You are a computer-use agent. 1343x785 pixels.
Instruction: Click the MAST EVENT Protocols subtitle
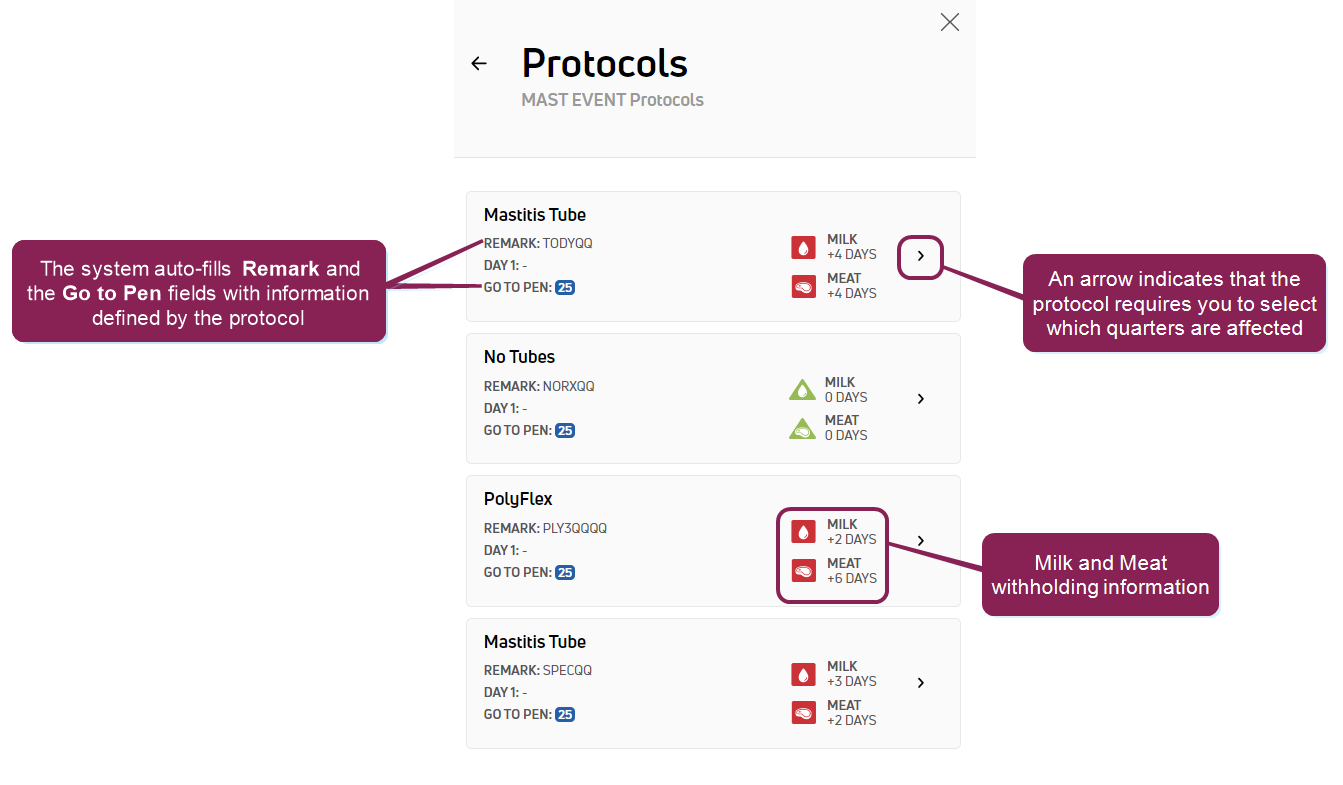612,100
